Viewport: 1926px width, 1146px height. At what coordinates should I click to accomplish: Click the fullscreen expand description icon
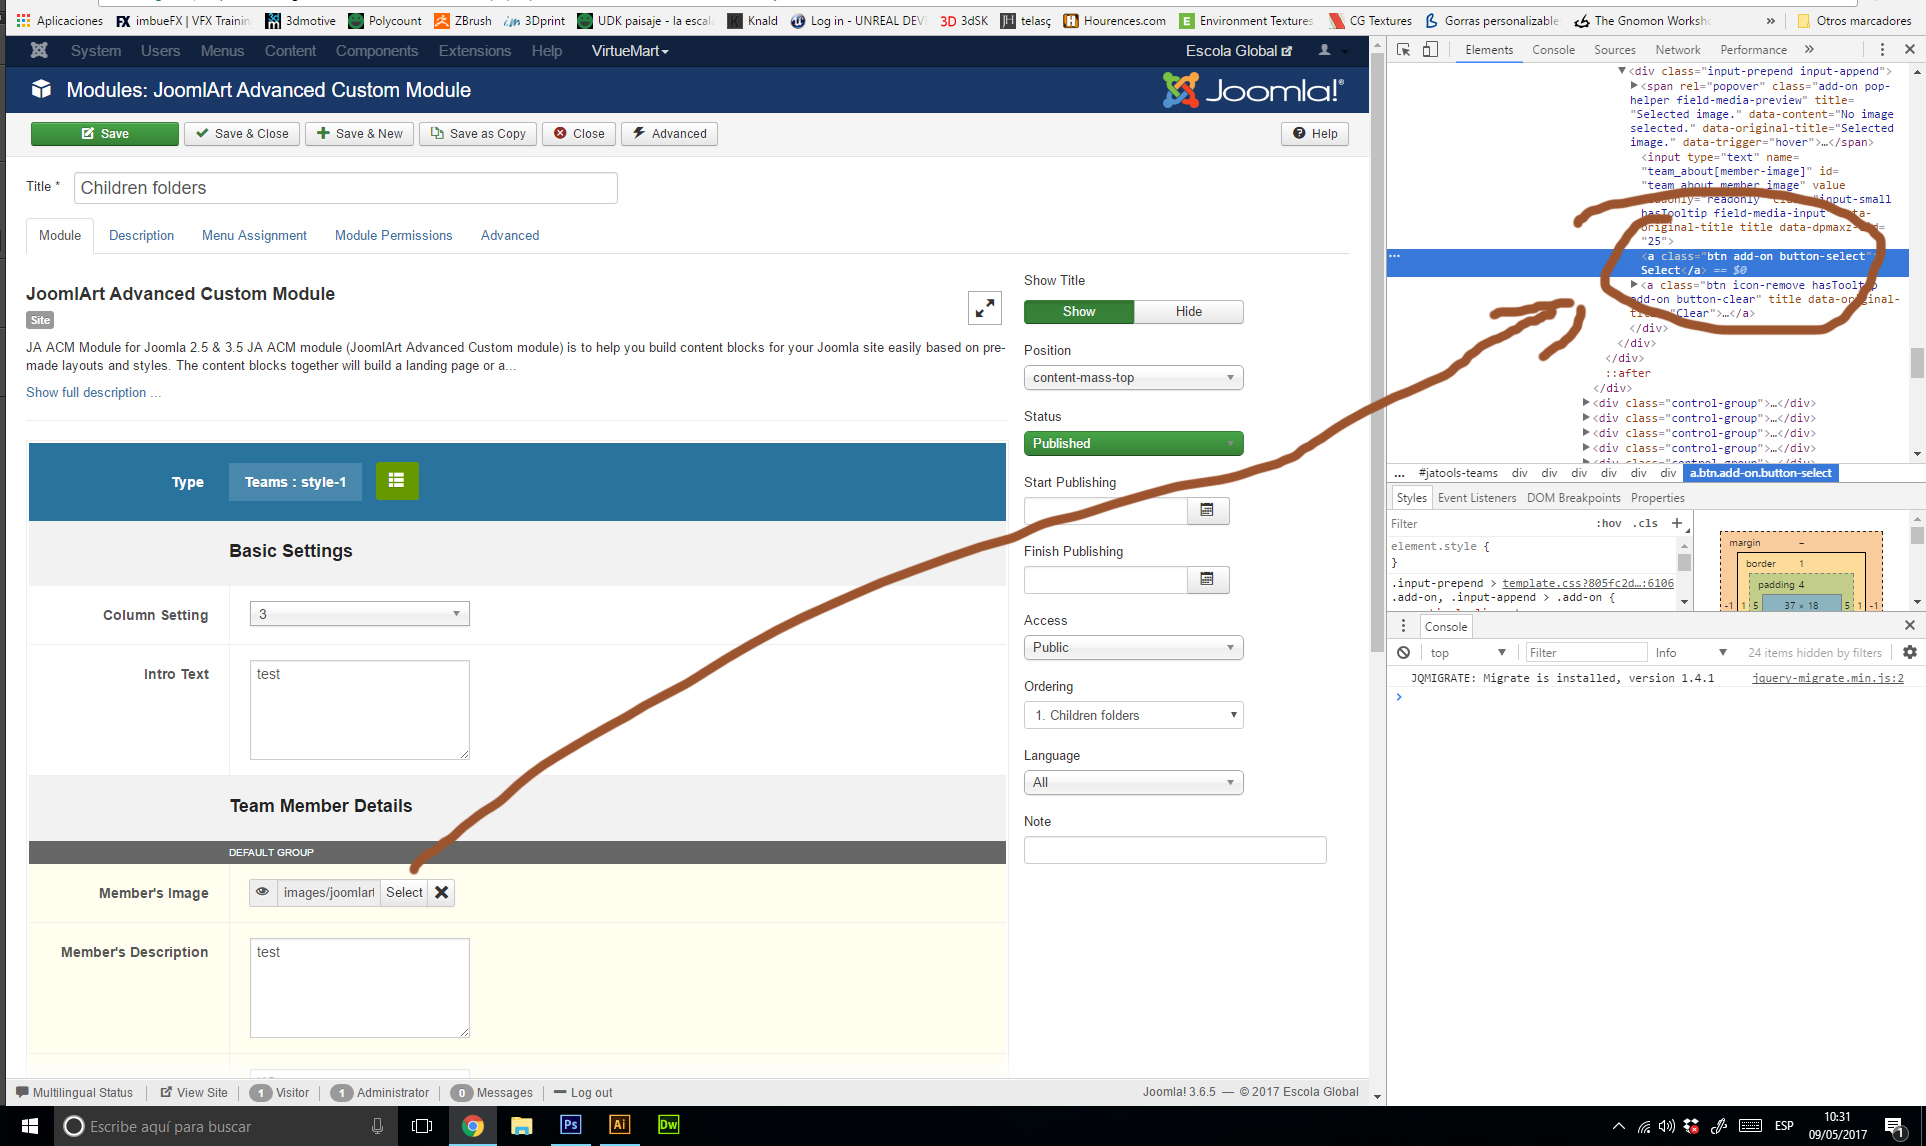click(984, 308)
